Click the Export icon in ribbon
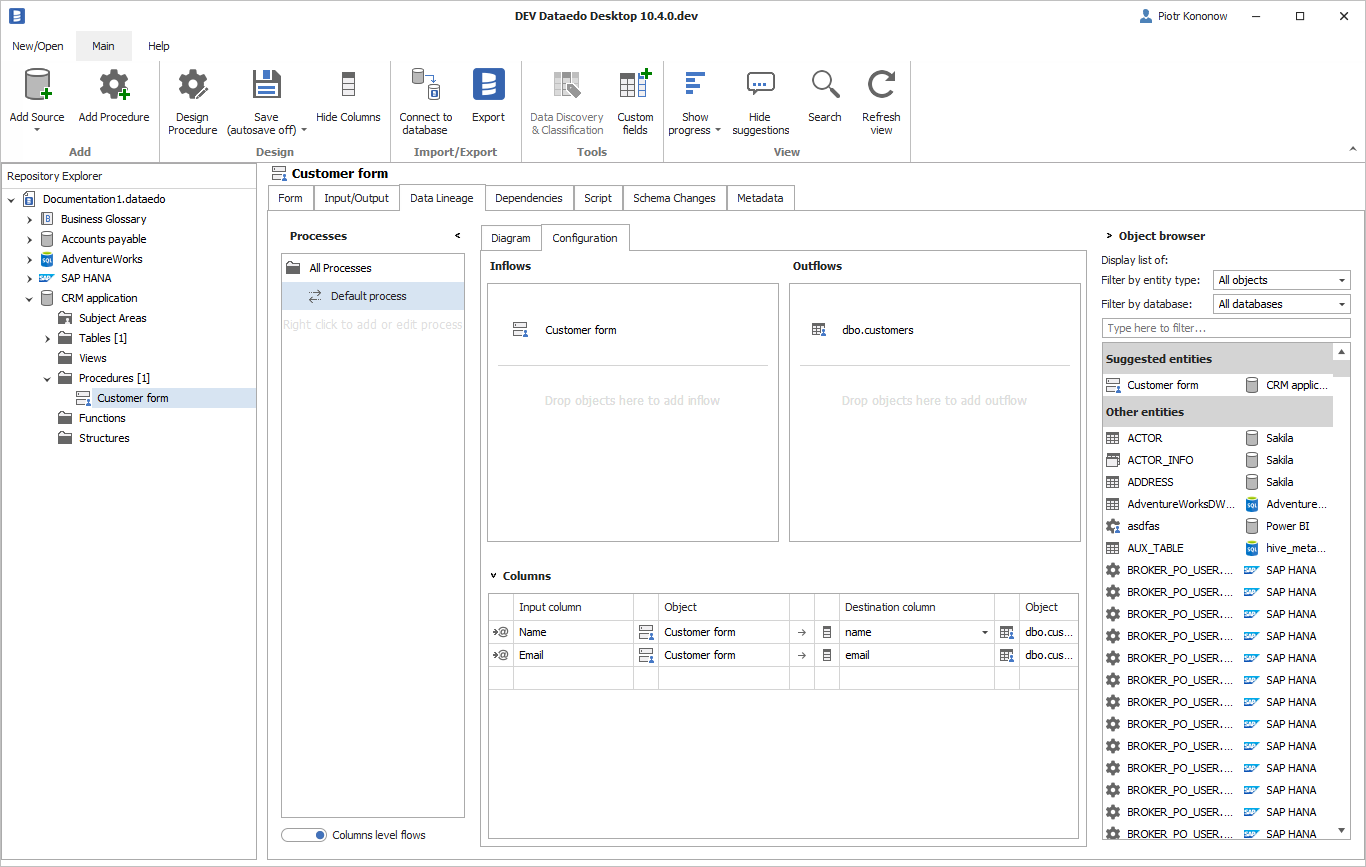Screen dimensions: 1366x867 [488, 86]
